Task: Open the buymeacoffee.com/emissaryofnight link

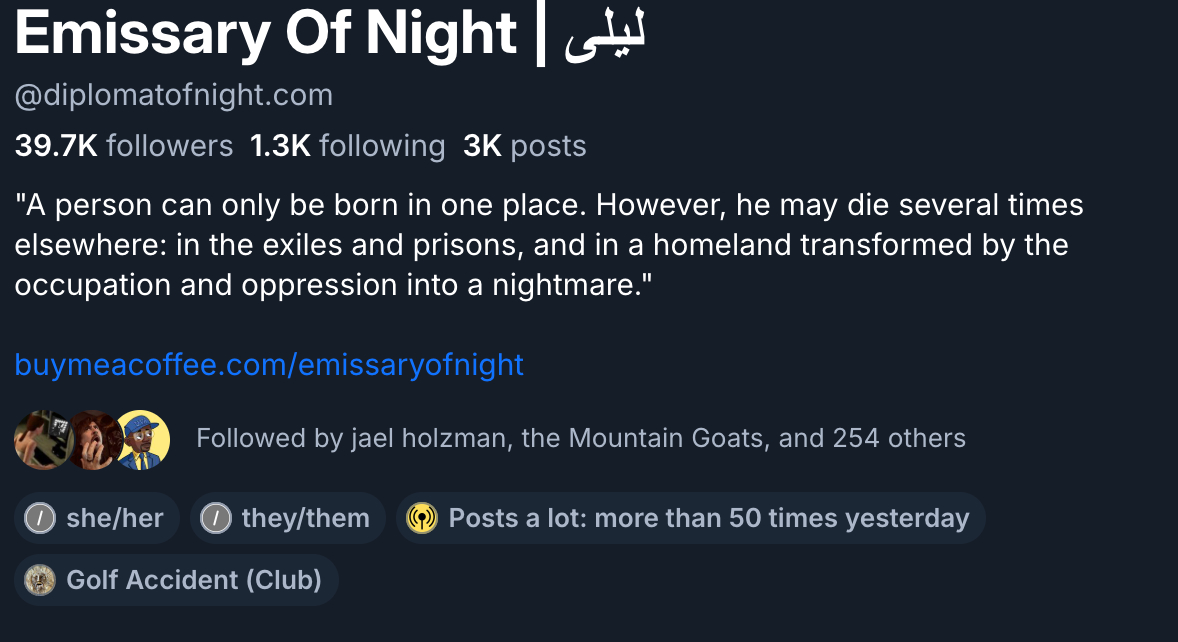Action: (x=269, y=364)
